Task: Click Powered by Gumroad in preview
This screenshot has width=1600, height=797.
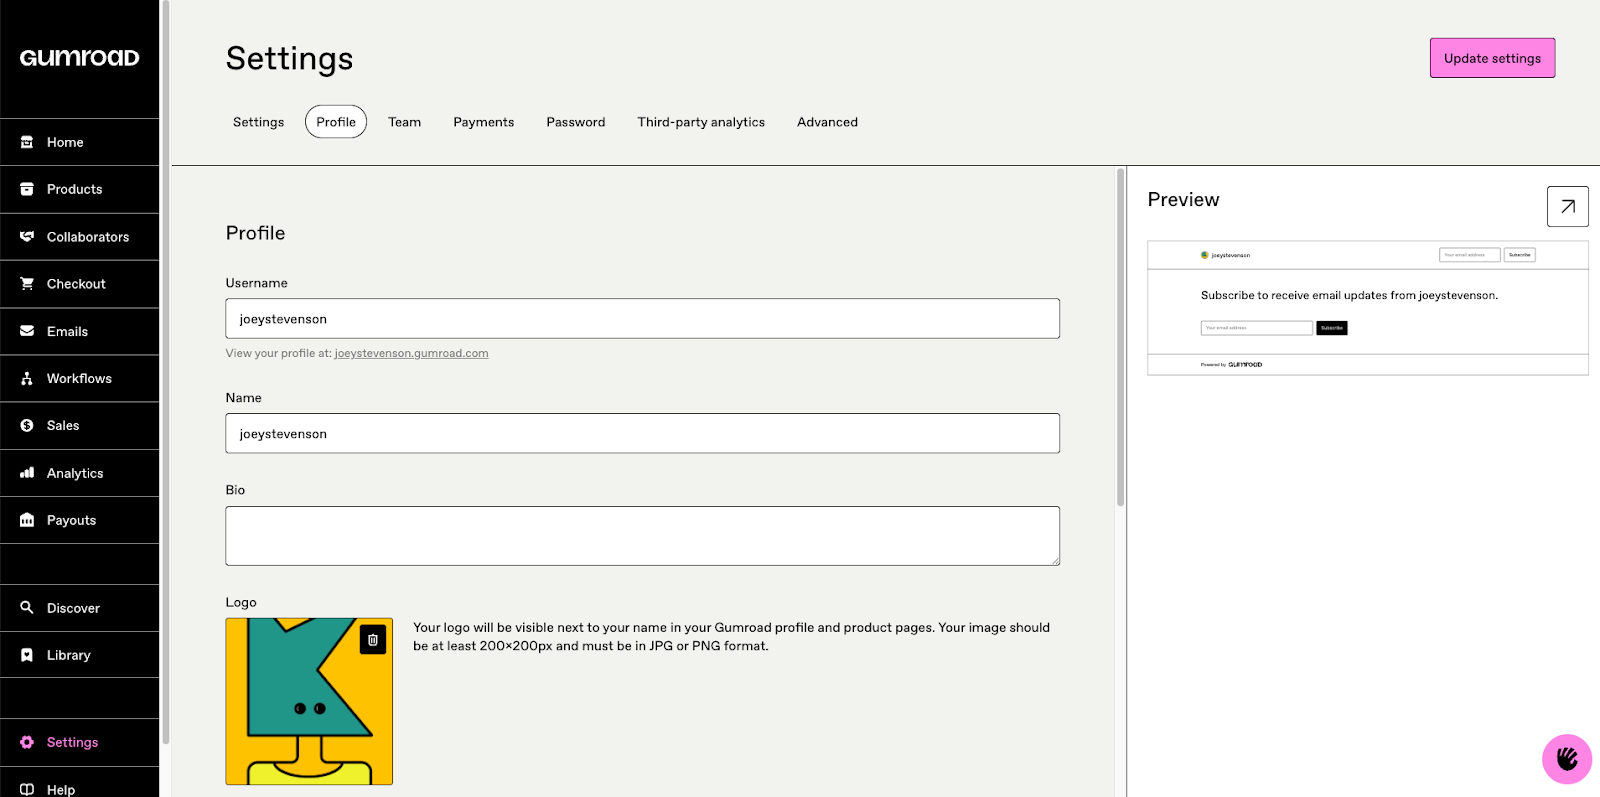Action: pyautogui.click(x=1232, y=365)
